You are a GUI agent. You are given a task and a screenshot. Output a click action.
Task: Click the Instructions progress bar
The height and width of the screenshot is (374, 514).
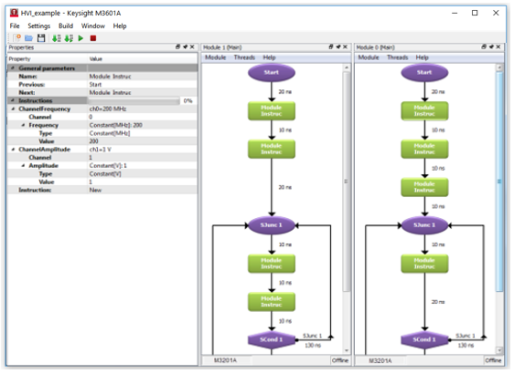pyautogui.click(x=133, y=101)
